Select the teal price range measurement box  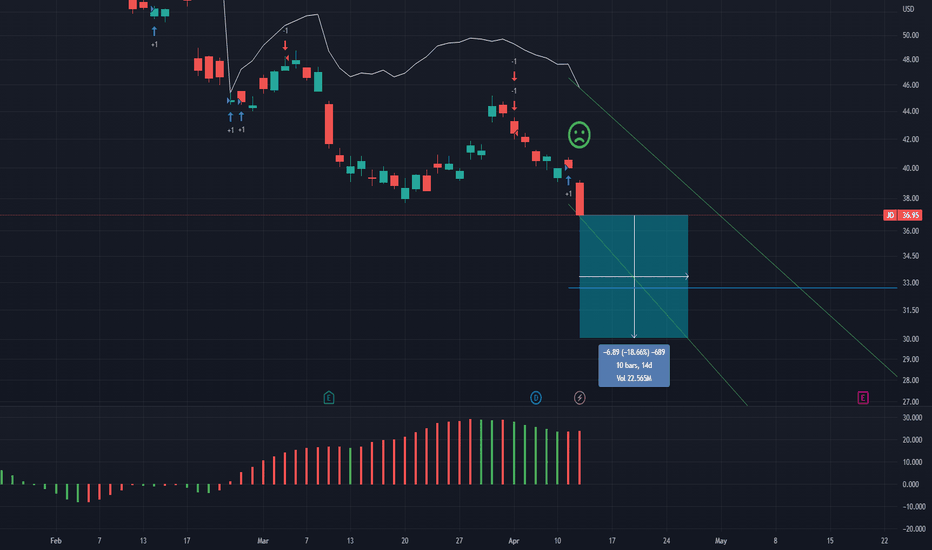coord(634,276)
